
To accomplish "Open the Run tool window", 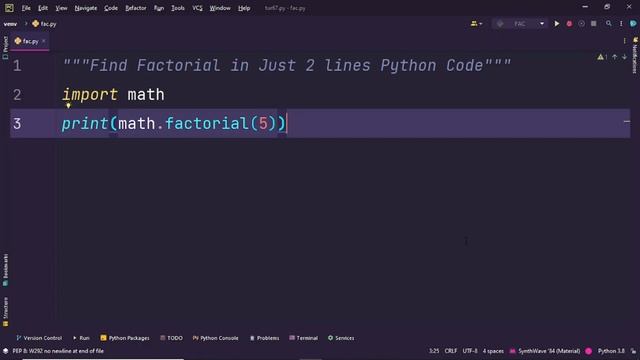I will (81, 338).
